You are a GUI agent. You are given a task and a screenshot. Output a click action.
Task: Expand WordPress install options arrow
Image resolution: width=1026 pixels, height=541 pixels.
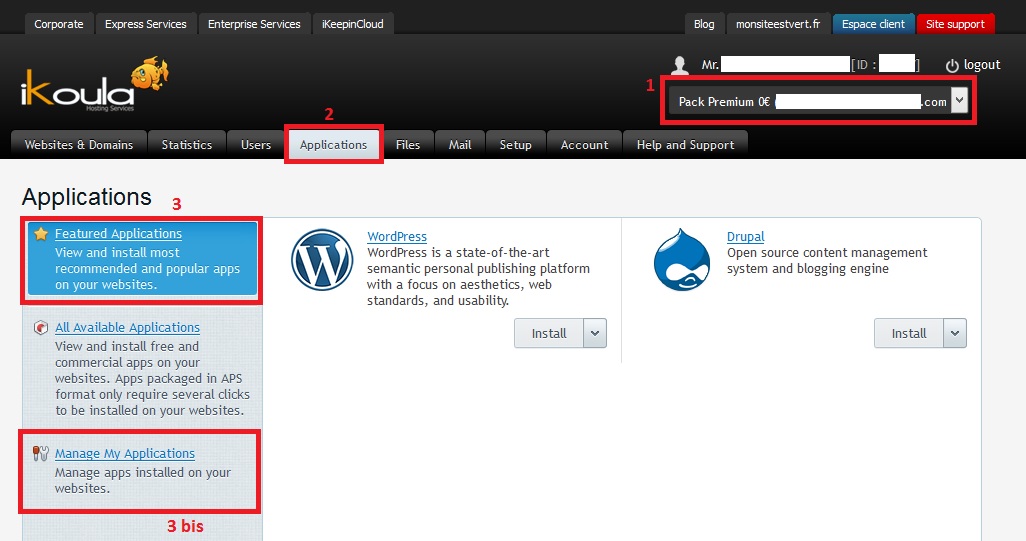pyautogui.click(x=595, y=334)
